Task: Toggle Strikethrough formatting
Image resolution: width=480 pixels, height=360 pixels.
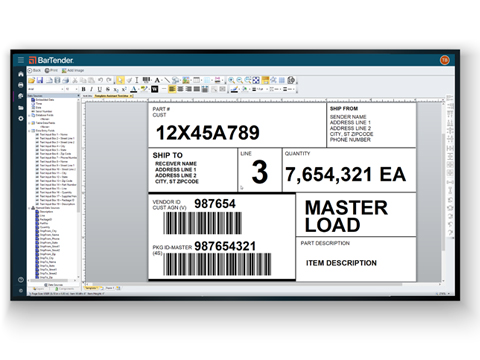Action: click(108, 89)
